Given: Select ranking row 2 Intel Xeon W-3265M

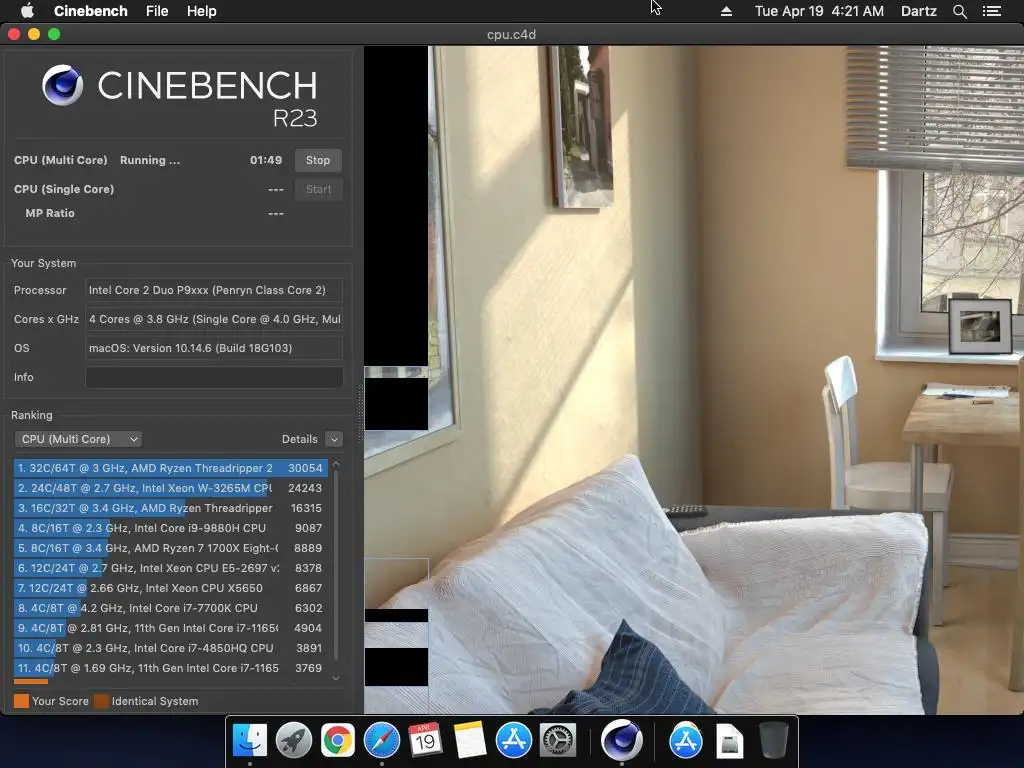Looking at the screenshot, I should 170,488.
